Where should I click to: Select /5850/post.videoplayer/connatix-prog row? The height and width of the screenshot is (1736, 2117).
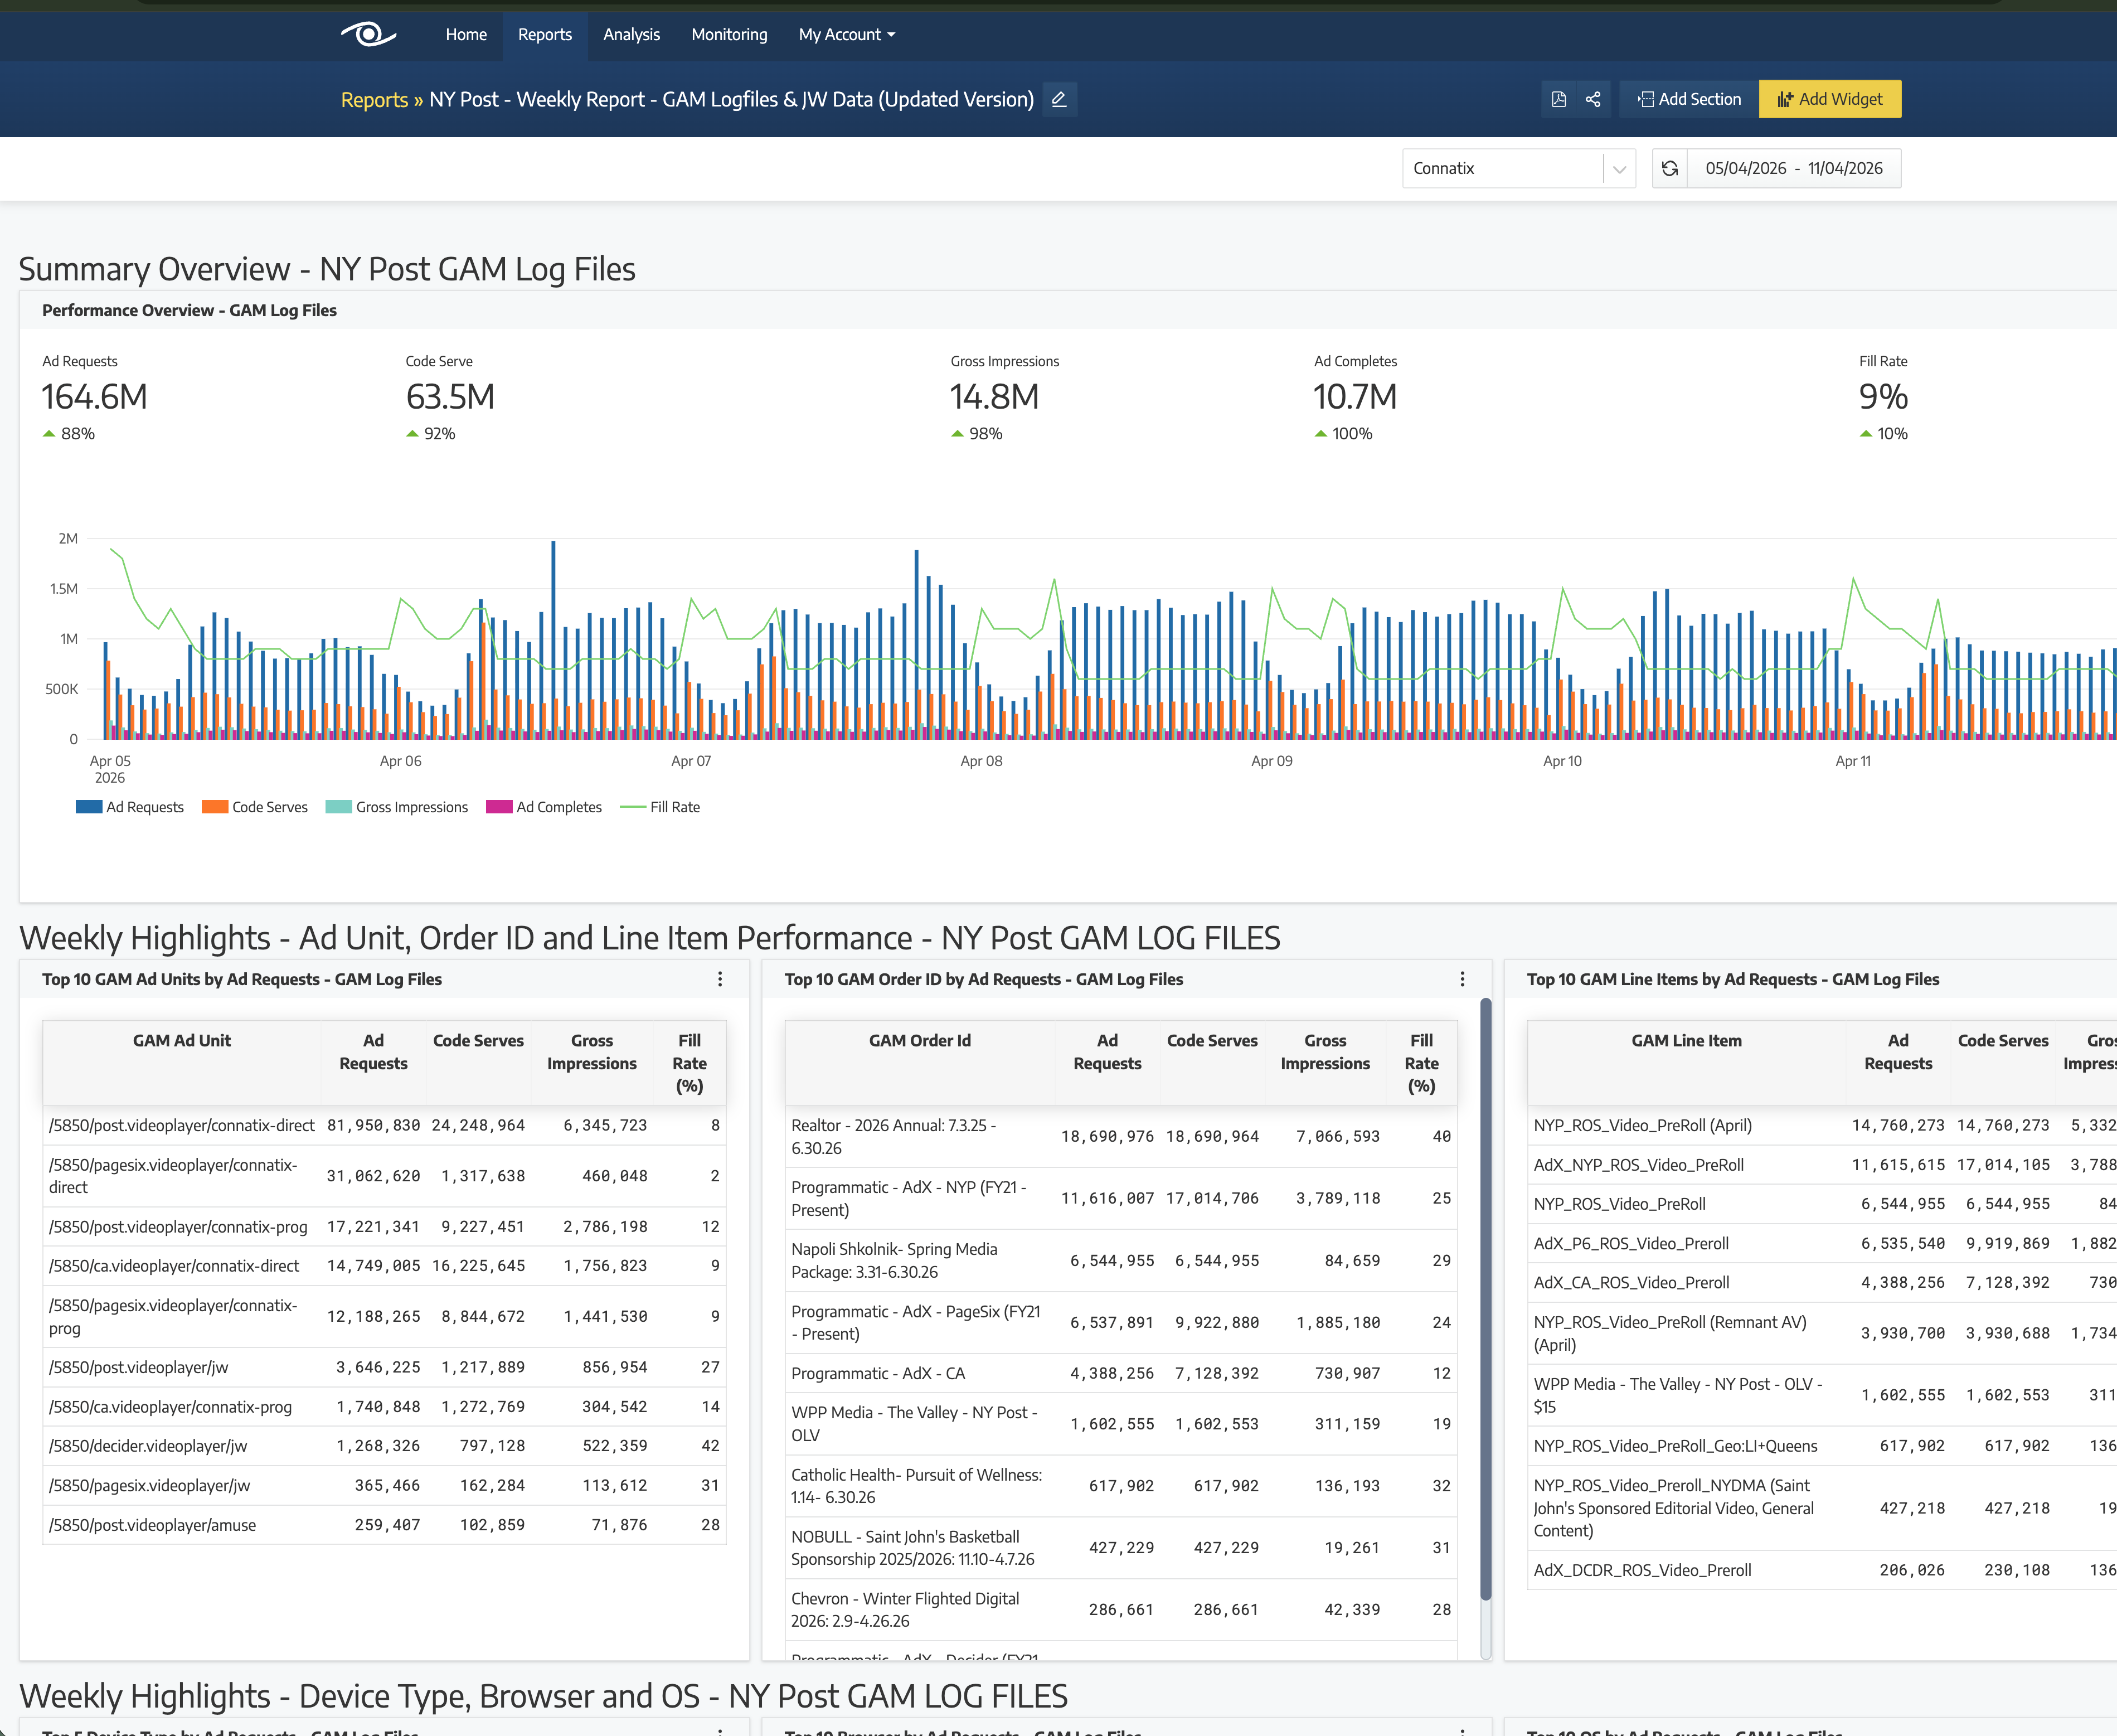click(x=384, y=1226)
